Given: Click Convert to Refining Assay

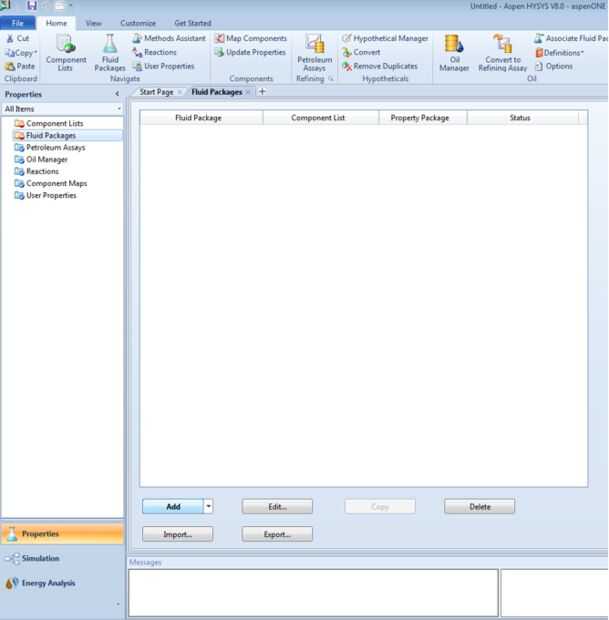Looking at the screenshot, I should pos(503,53).
